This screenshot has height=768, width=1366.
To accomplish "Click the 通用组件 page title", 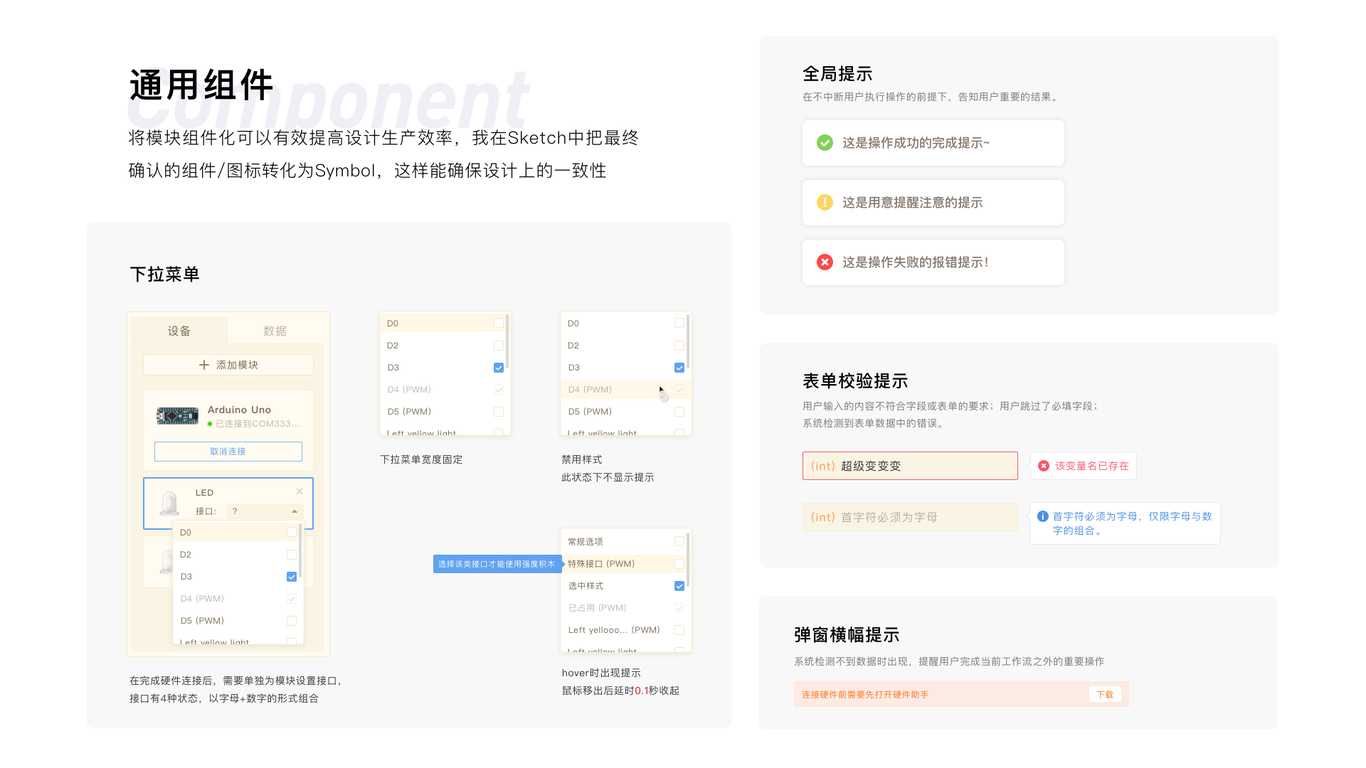I will pos(201,85).
